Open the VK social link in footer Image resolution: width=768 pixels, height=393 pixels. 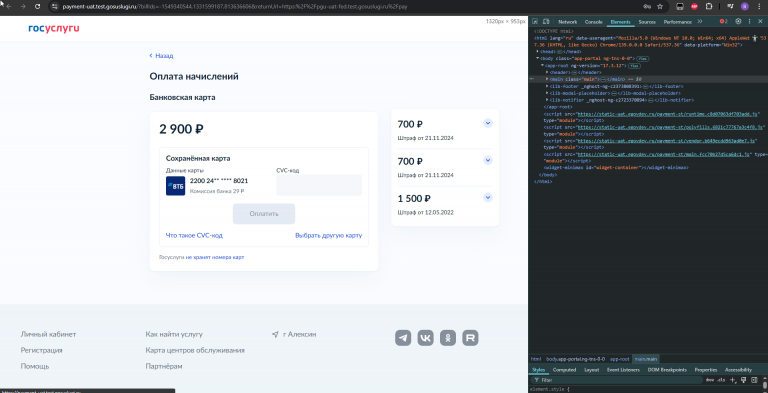click(426, 338)
